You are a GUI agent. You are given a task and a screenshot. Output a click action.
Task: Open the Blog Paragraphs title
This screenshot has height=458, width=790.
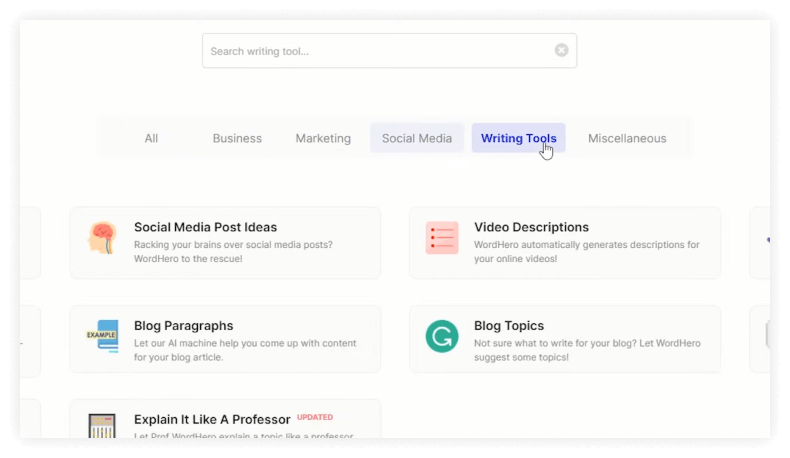183,325
